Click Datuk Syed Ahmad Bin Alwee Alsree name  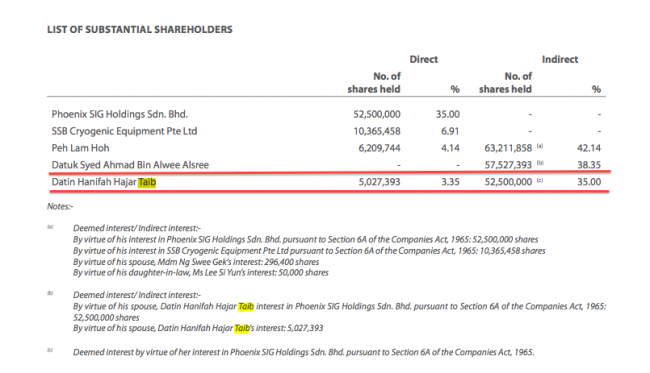point(130,165)
